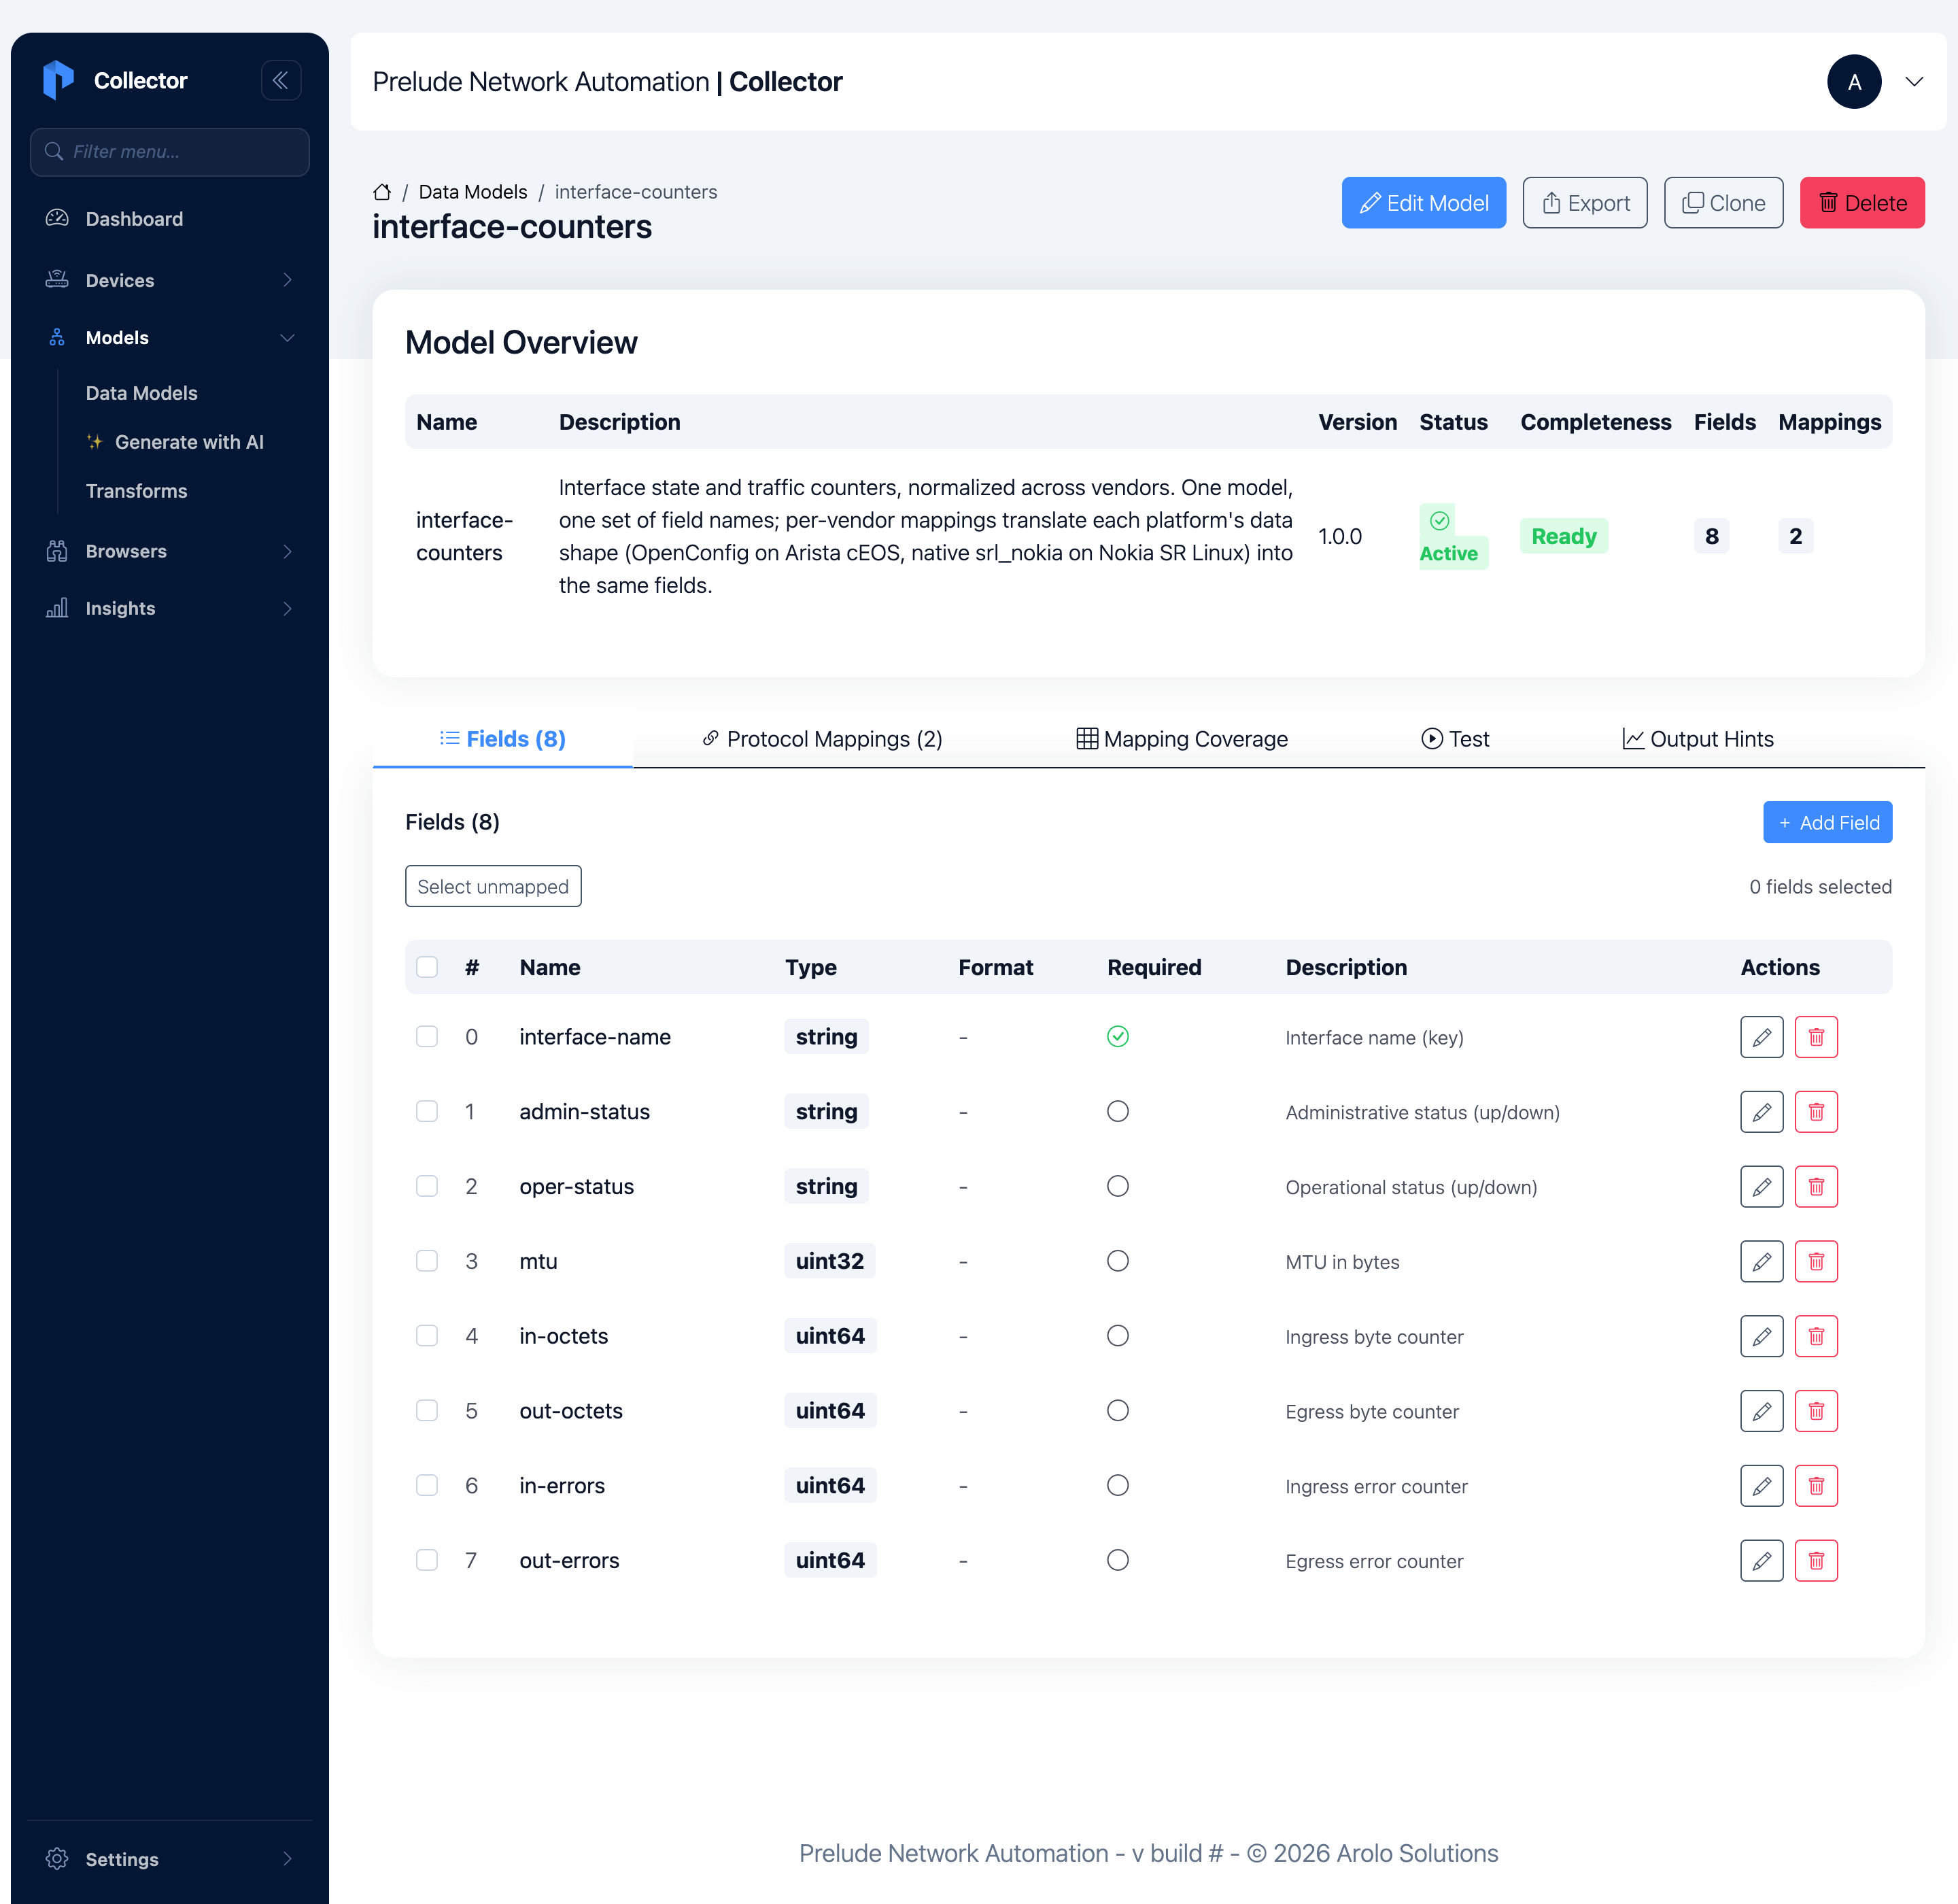
Task: Click the uint32 type of mtu
Action: (x=830, y=1261)
